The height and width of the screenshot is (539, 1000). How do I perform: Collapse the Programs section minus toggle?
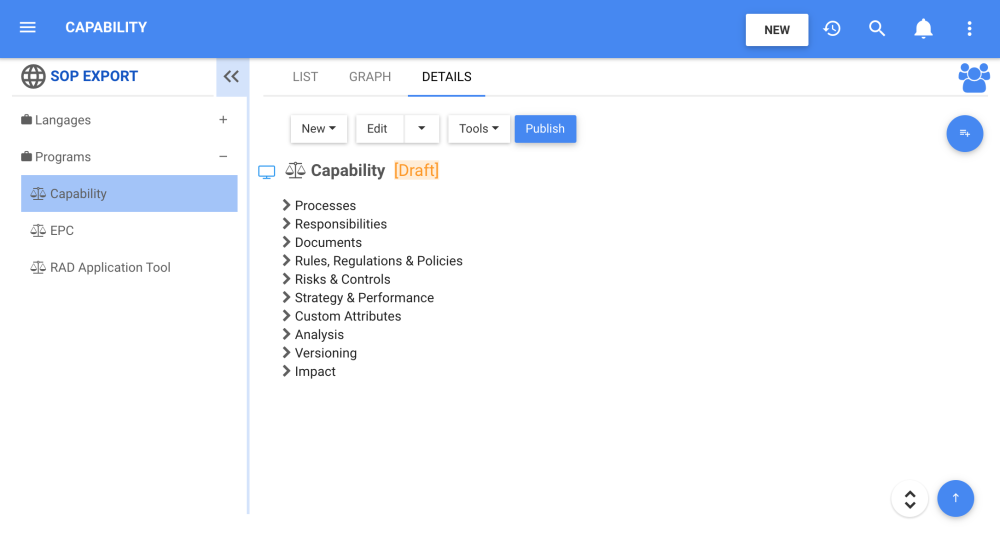tap(223, 157)
